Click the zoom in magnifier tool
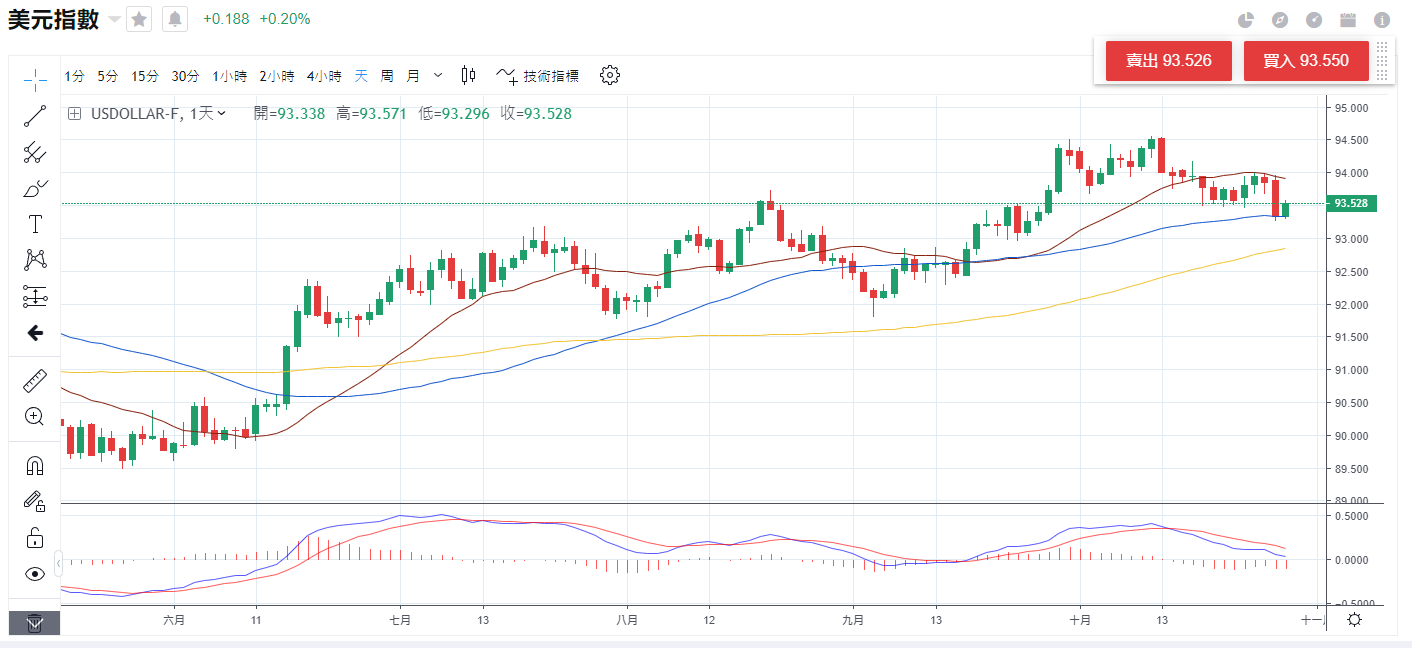The image size is (1412, 648). (35, 417)
